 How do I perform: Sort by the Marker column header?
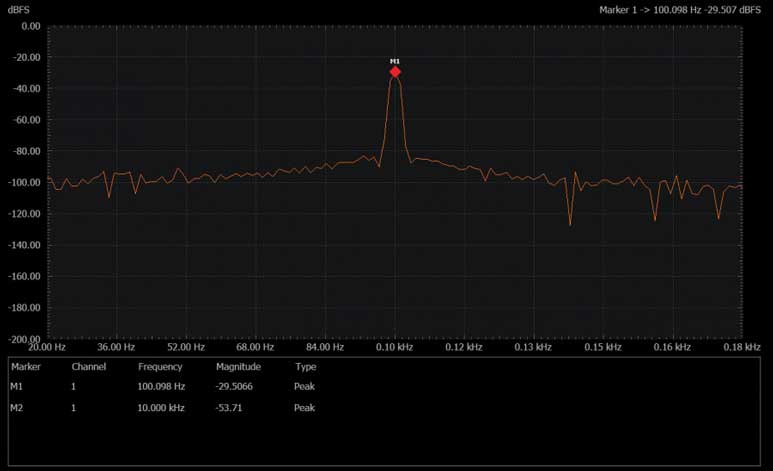[25, 367]
